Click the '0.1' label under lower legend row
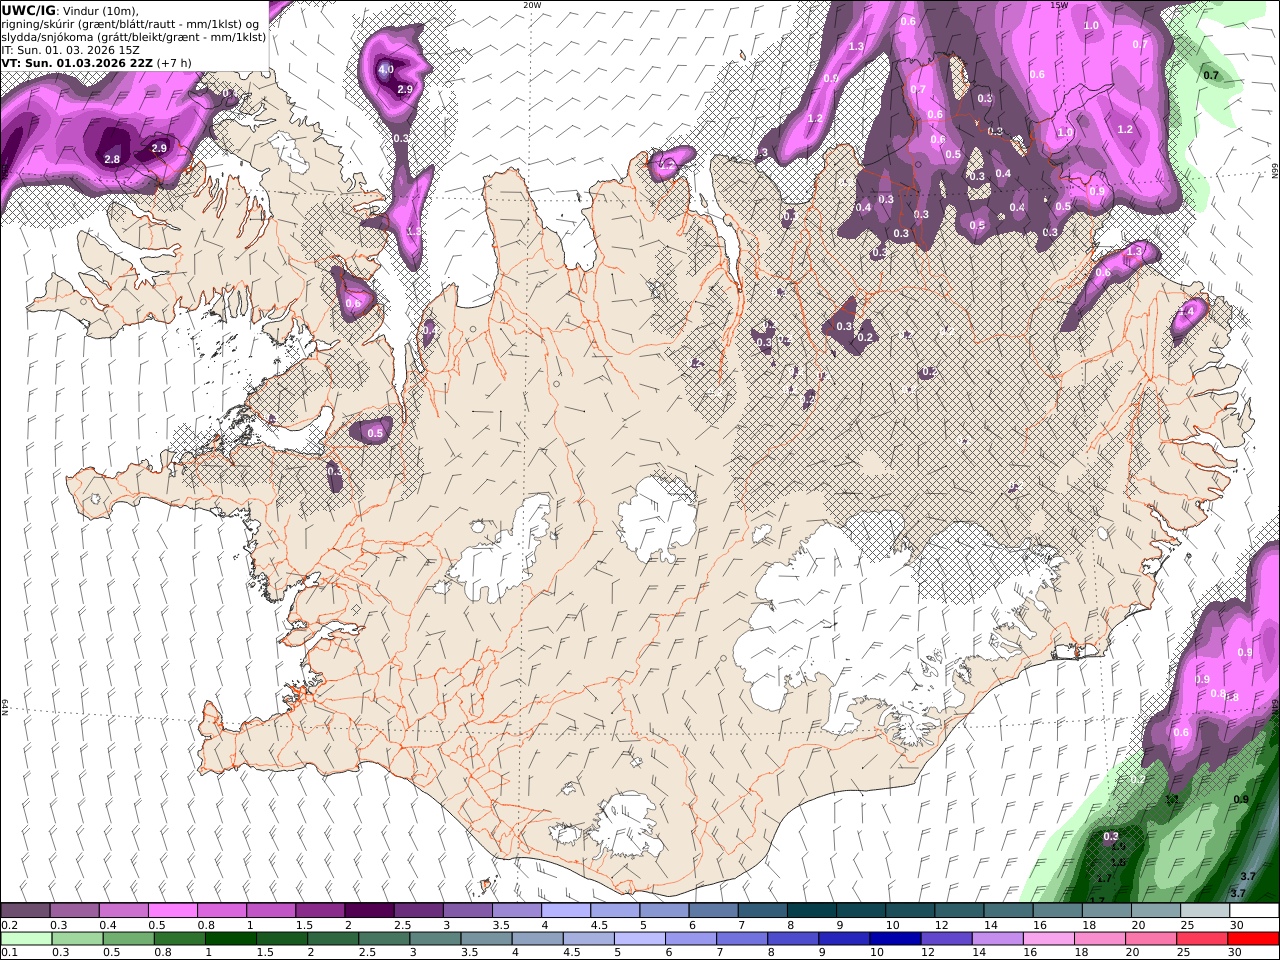 point(8,953)
